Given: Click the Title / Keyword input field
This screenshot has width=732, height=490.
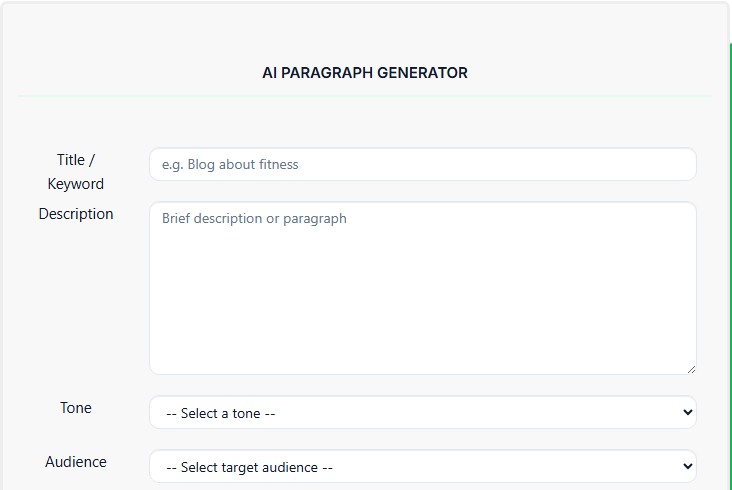Looking at the screenshot, I should click(x=422, y=164).
